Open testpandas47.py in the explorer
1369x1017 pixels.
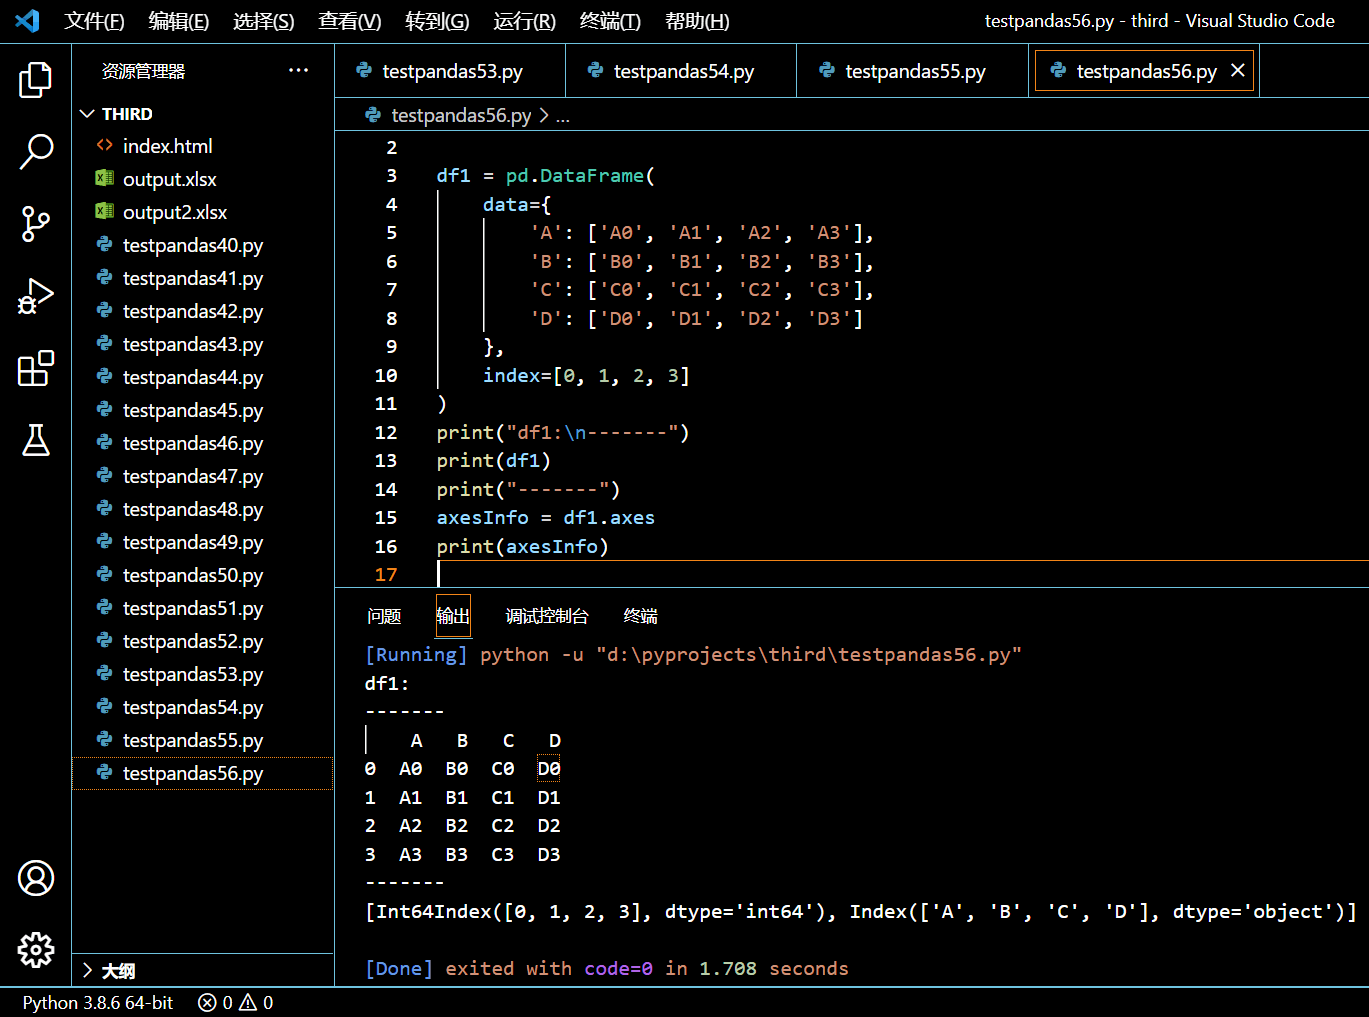pyautogui.click(x=203, y=476)
